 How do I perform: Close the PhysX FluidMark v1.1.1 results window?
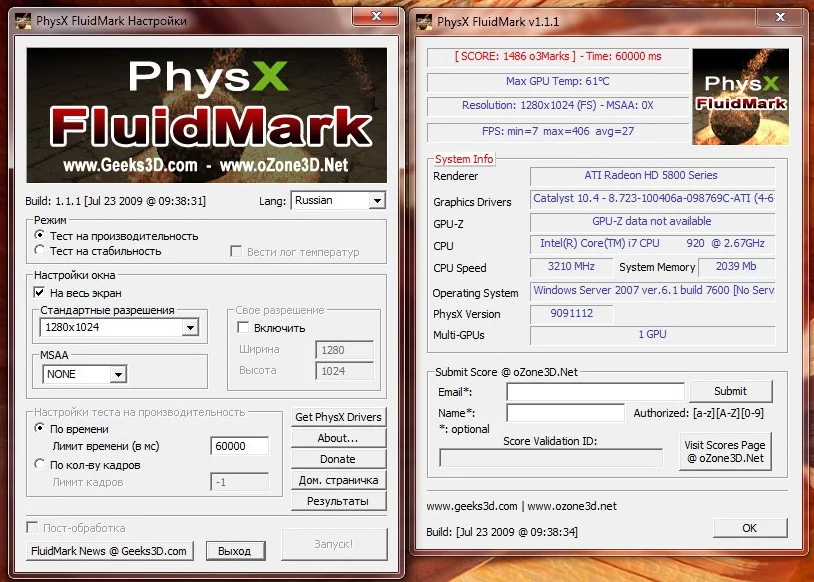[x=780, y=17]
